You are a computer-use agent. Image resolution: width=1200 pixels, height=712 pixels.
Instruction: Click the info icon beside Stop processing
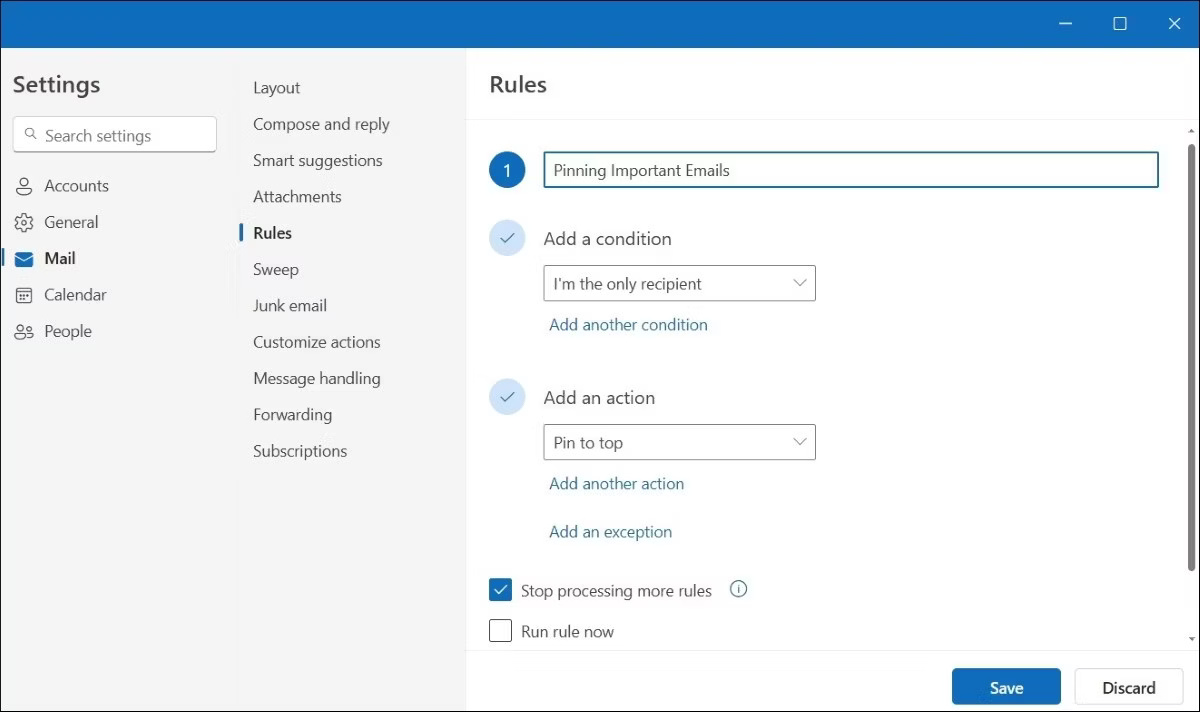coord(739,589)
